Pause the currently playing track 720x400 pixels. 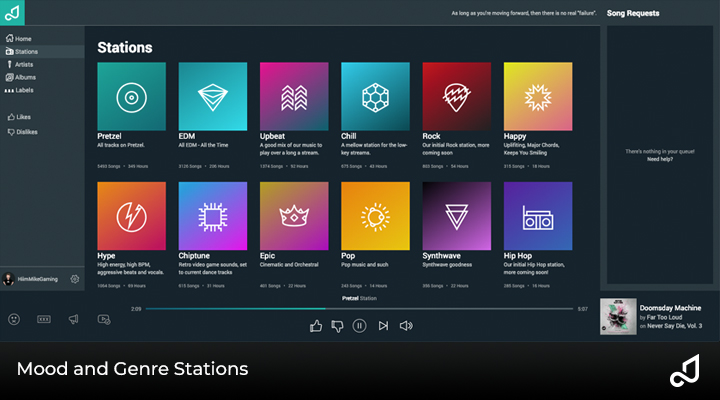[x=359, y=325]
